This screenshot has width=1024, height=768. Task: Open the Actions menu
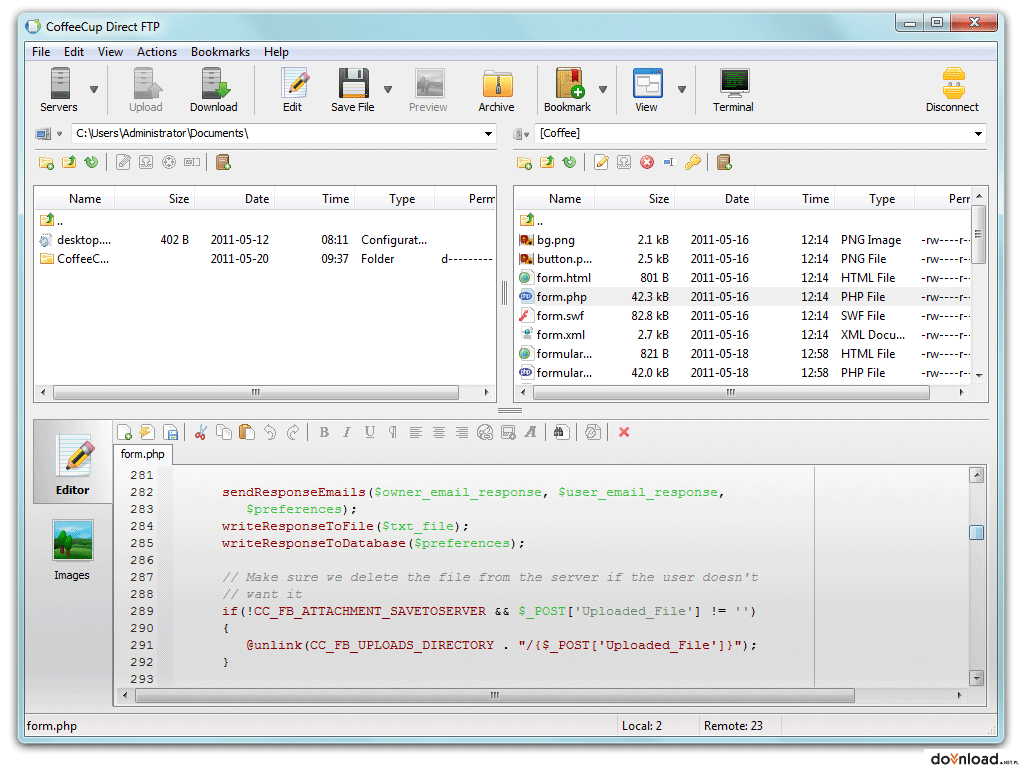[157, 52]
